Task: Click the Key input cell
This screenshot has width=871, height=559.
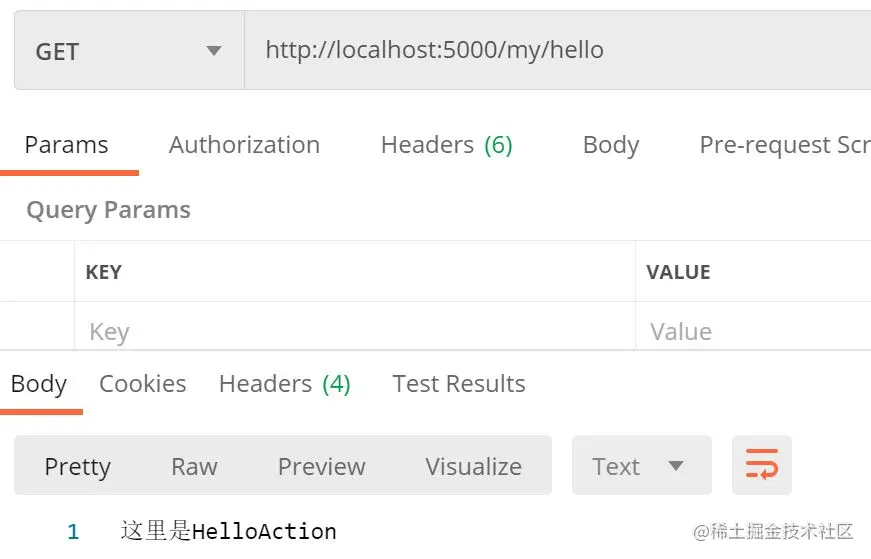Action: 354,331
